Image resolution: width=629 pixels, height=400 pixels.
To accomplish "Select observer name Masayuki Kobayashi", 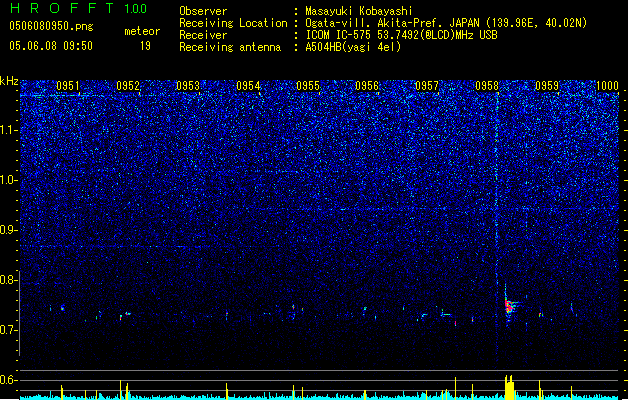I will point(359,11).
